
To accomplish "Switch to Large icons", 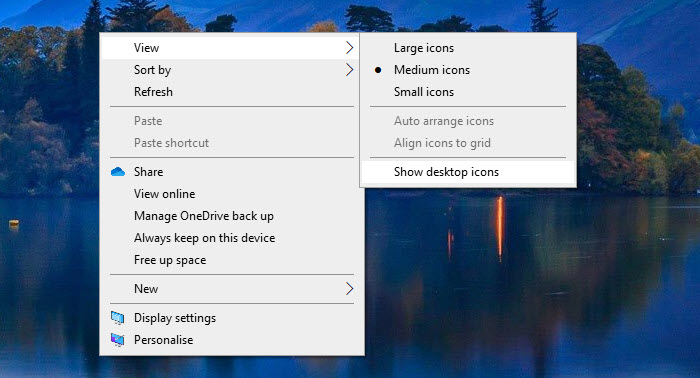I will pos(468,48).
